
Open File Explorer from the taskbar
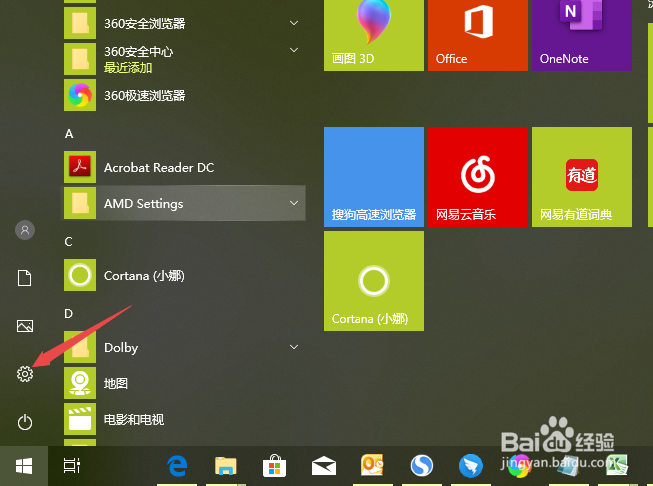coord(226,466)
